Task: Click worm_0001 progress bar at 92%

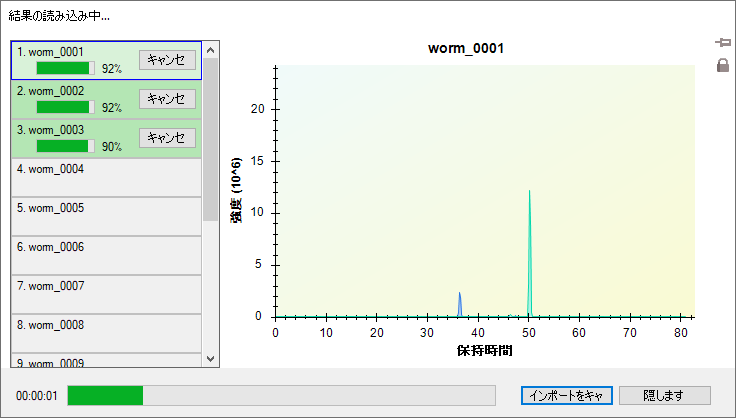Action: [x=66, y=68]
